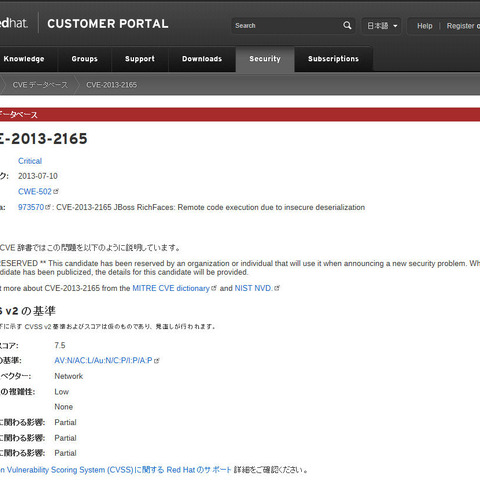480x480 pixels.
Task: Open the Knowledge tab
Action: pos(24,59)
